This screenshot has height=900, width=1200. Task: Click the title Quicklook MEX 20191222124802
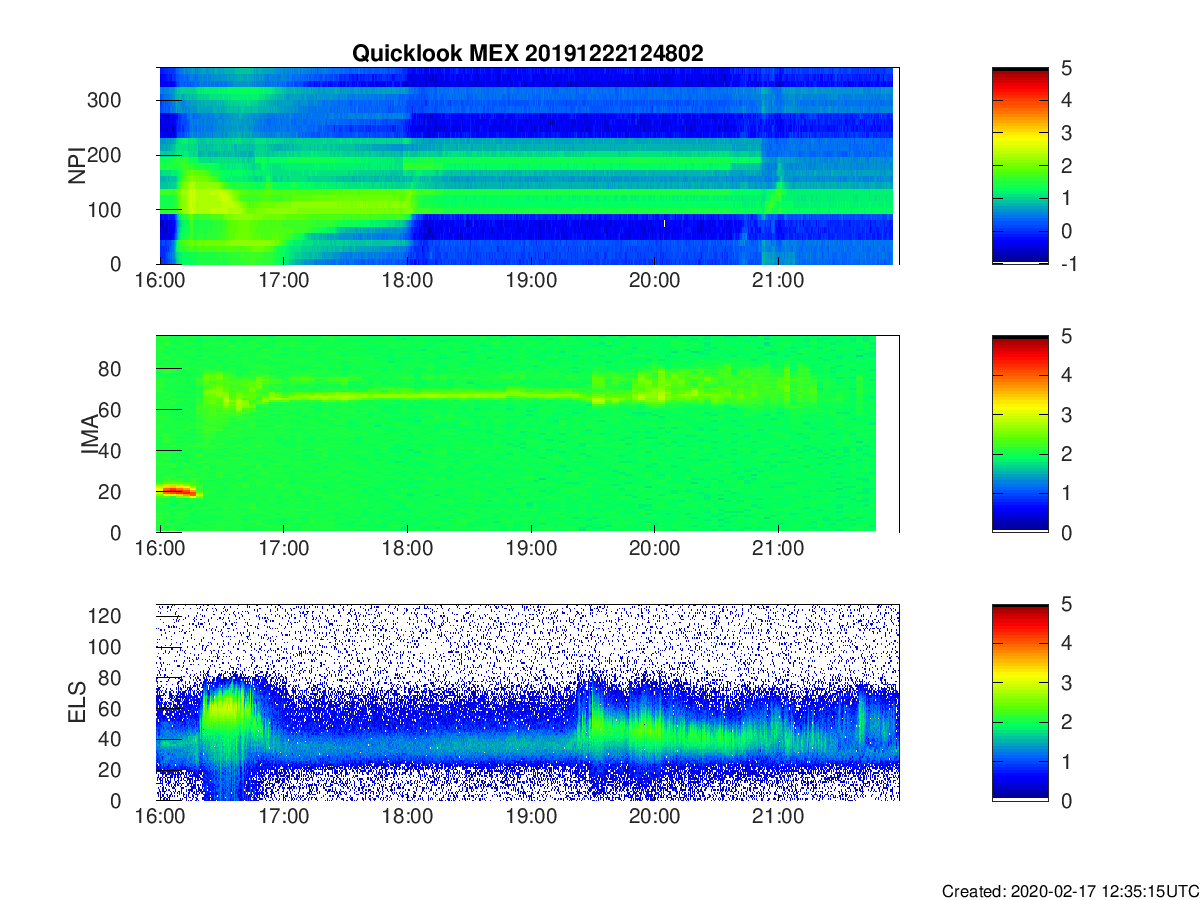[527, 54]
